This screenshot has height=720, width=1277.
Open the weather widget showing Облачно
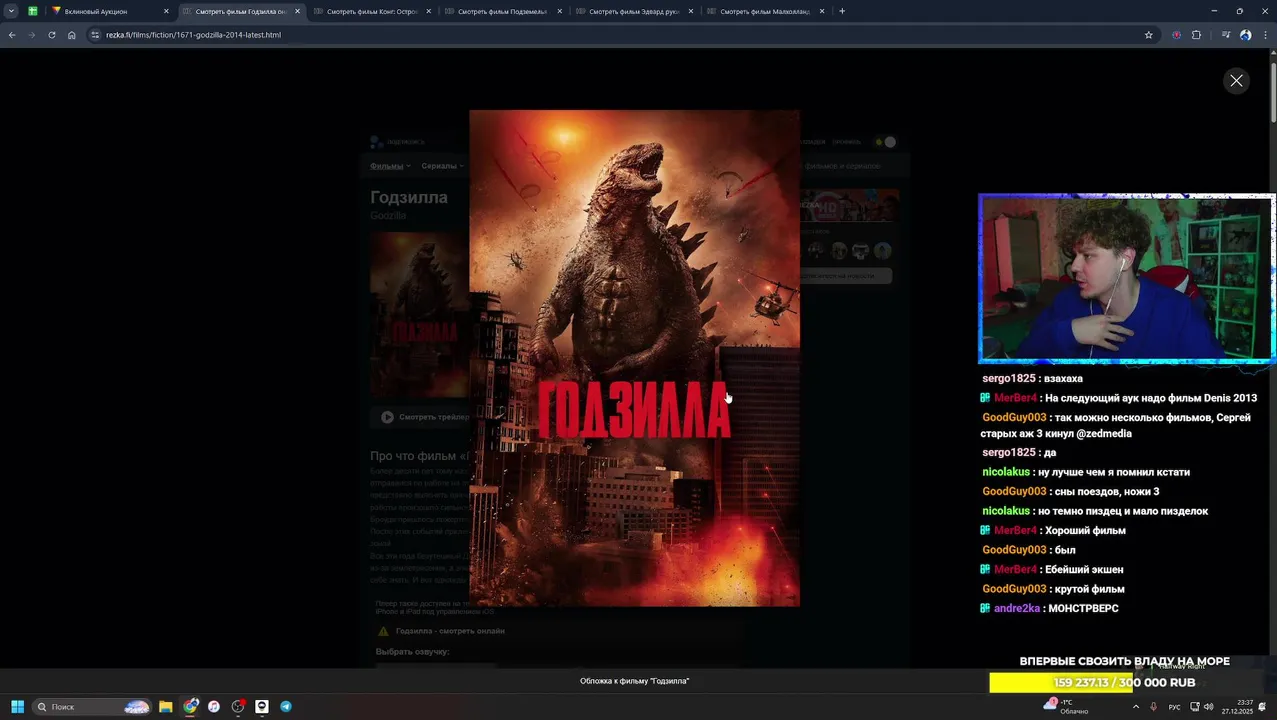[x=1066, y=707]
